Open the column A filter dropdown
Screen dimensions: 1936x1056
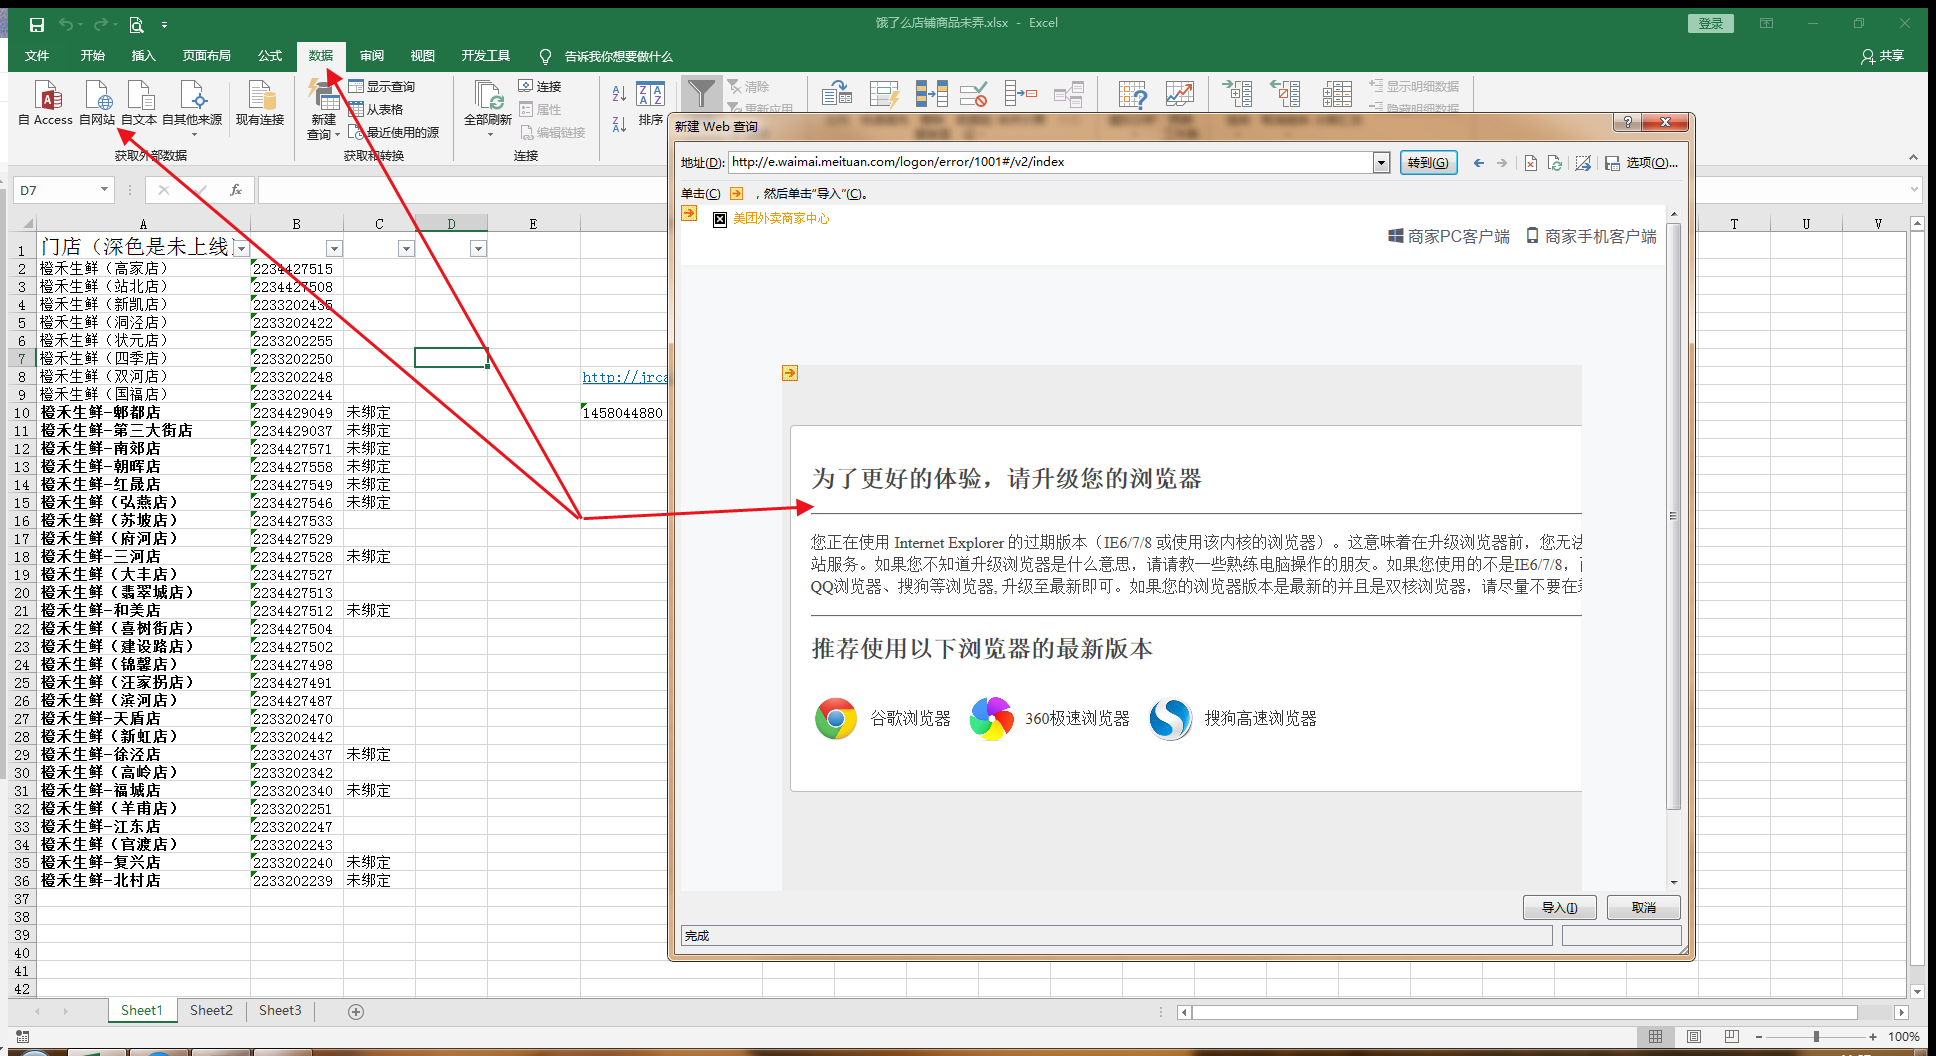pos(241,249)
